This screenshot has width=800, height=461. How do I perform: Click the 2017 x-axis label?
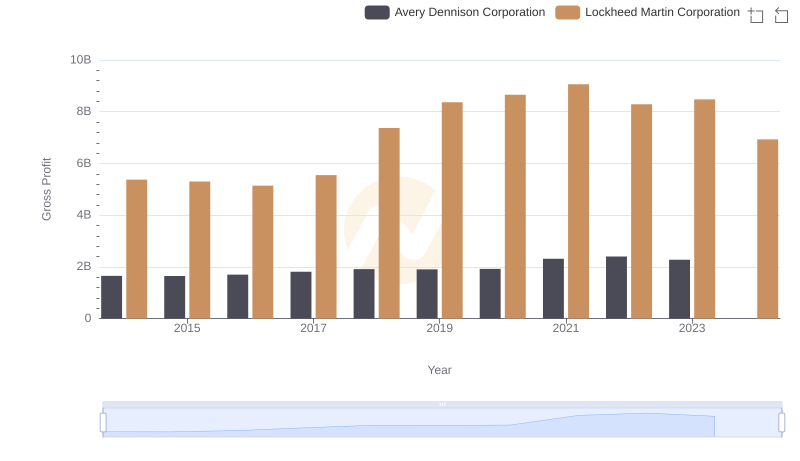pos(313,328)
